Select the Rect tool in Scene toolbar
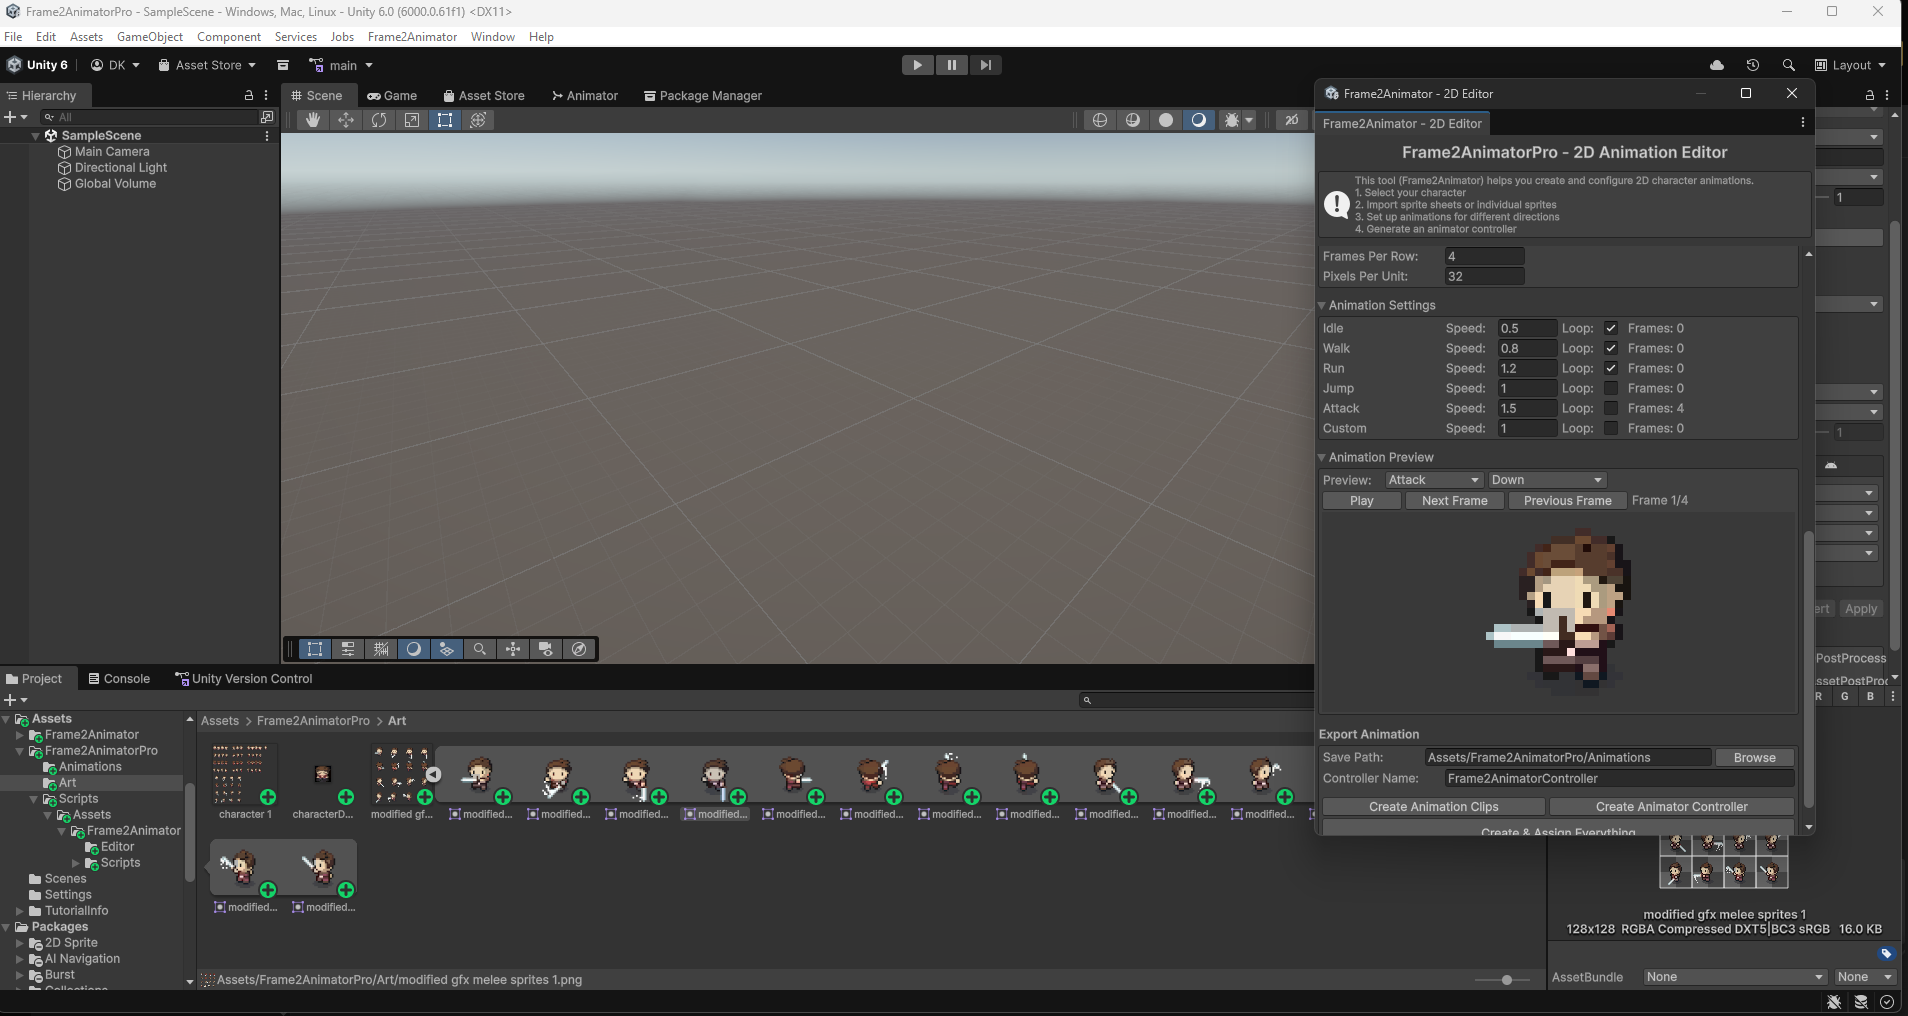1908x1016 pixels. pos(445,120)
